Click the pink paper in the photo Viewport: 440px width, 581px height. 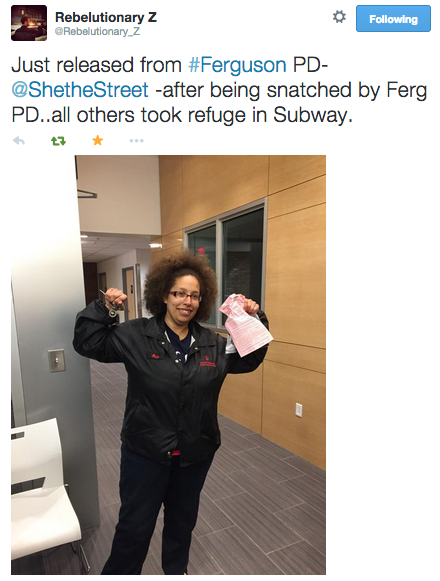[245, 325]
